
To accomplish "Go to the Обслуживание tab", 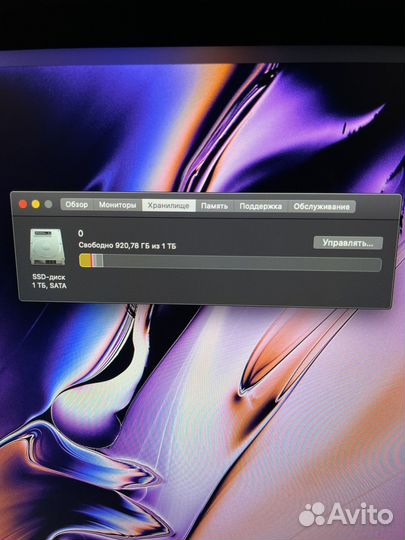I will click(x=322, y=207).
